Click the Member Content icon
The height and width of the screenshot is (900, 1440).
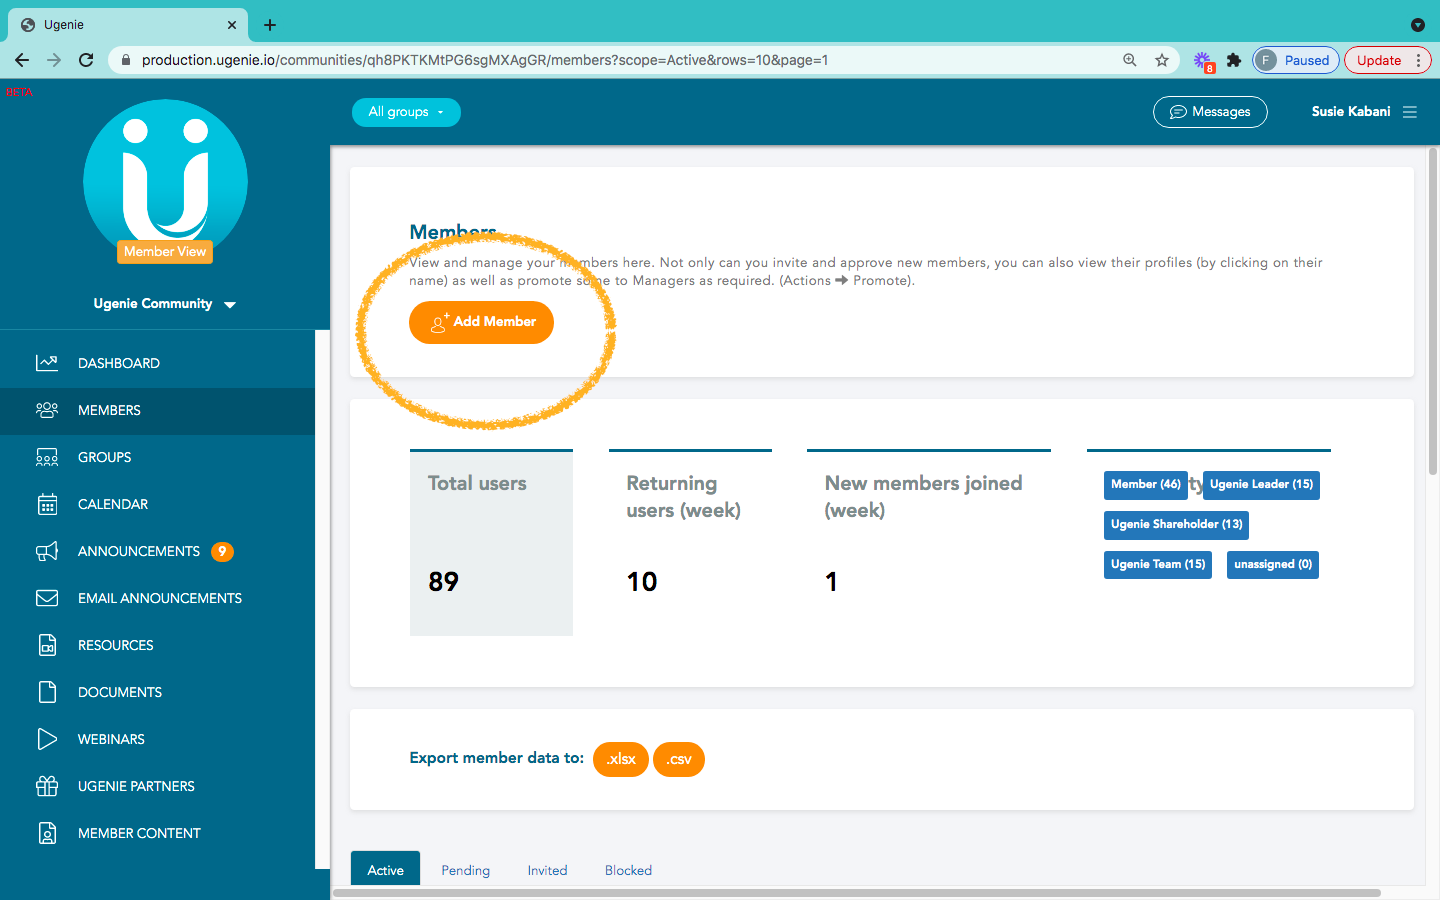click(x=47, y=833)
